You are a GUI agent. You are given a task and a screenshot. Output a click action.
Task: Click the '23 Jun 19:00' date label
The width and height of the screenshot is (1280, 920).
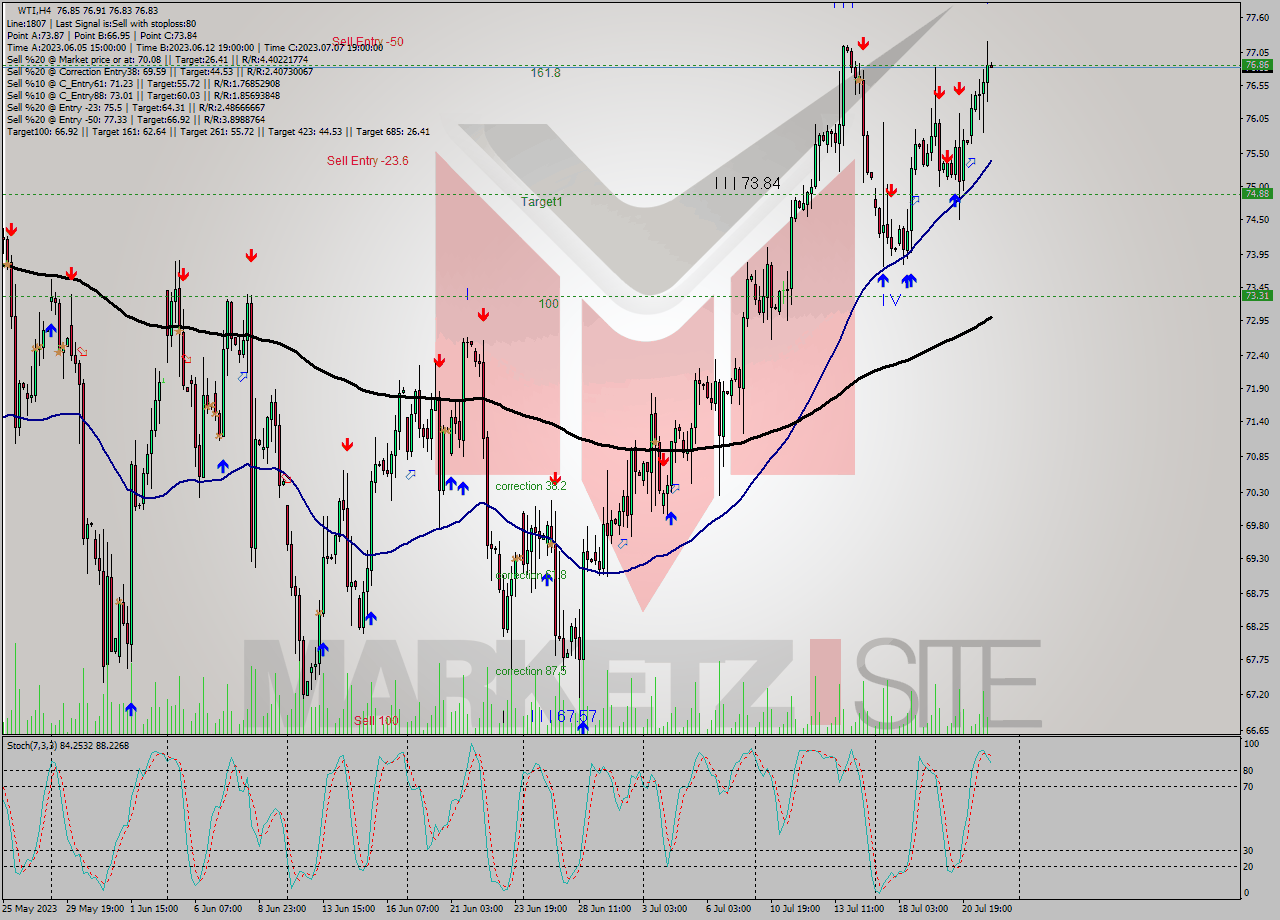[540, 909]
